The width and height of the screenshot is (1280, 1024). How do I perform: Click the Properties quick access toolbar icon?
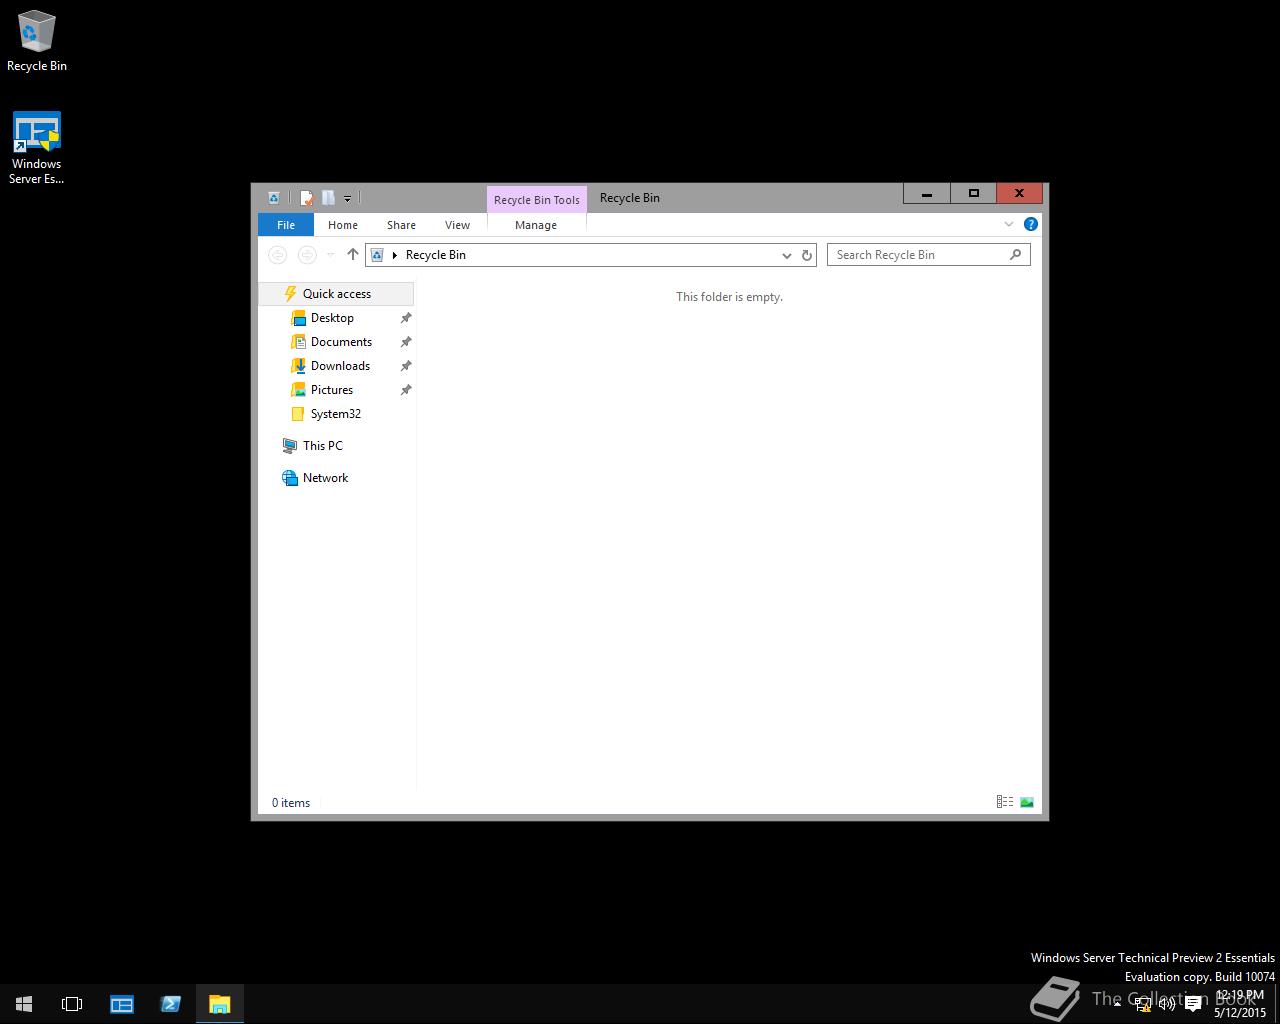click(x=307, y=198)
